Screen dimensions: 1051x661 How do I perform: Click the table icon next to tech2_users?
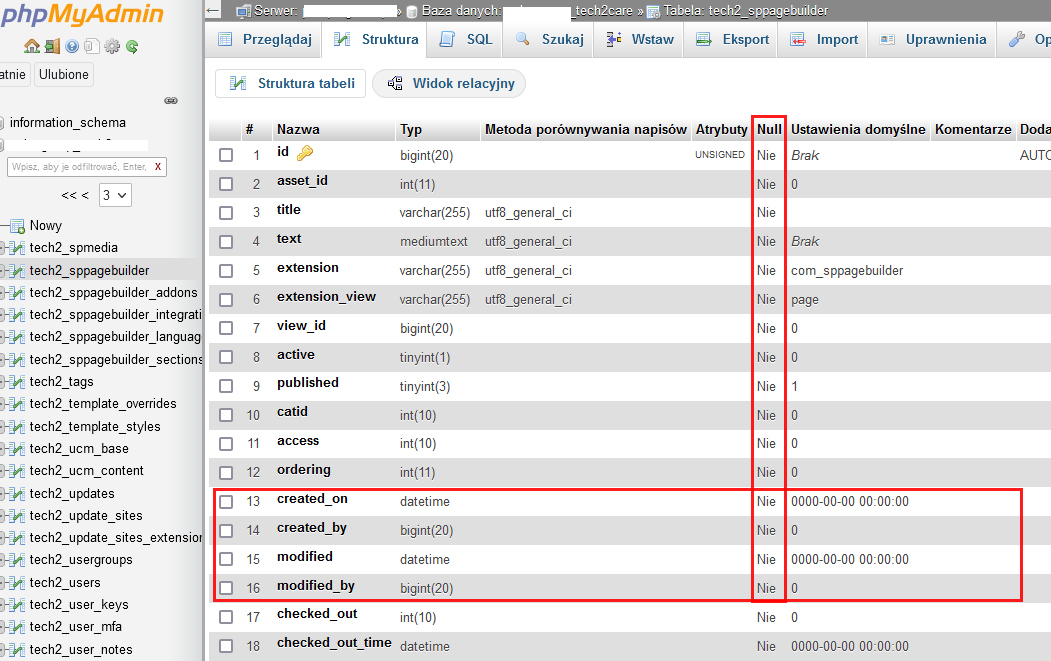18,583
